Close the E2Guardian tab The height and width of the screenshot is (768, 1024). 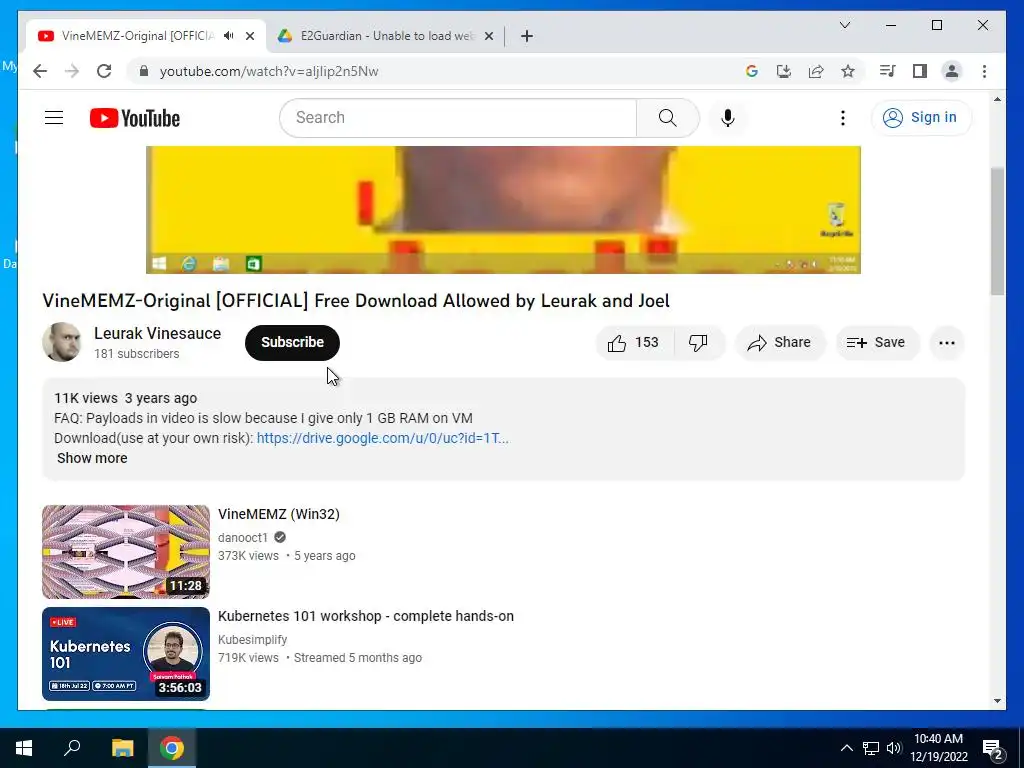tap(488, 36)
